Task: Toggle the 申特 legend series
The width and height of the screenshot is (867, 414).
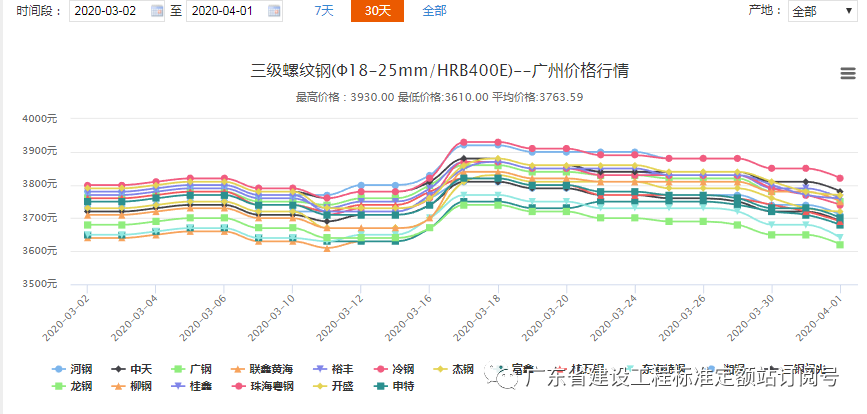Action: 393,386
